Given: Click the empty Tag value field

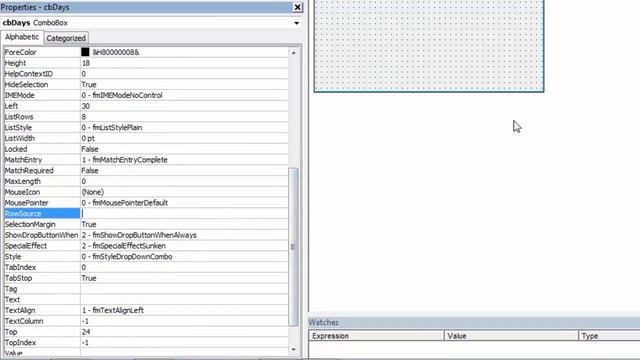Looking at the screenshot, I should coord(184,289).
